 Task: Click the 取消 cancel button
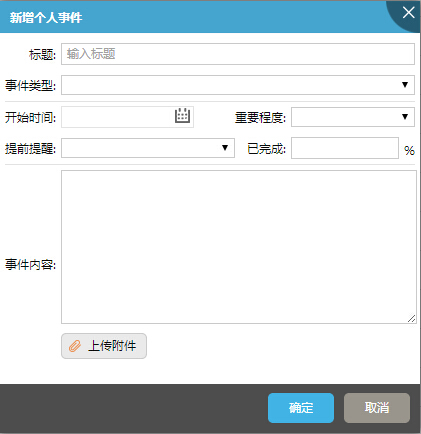coord(377,408)
